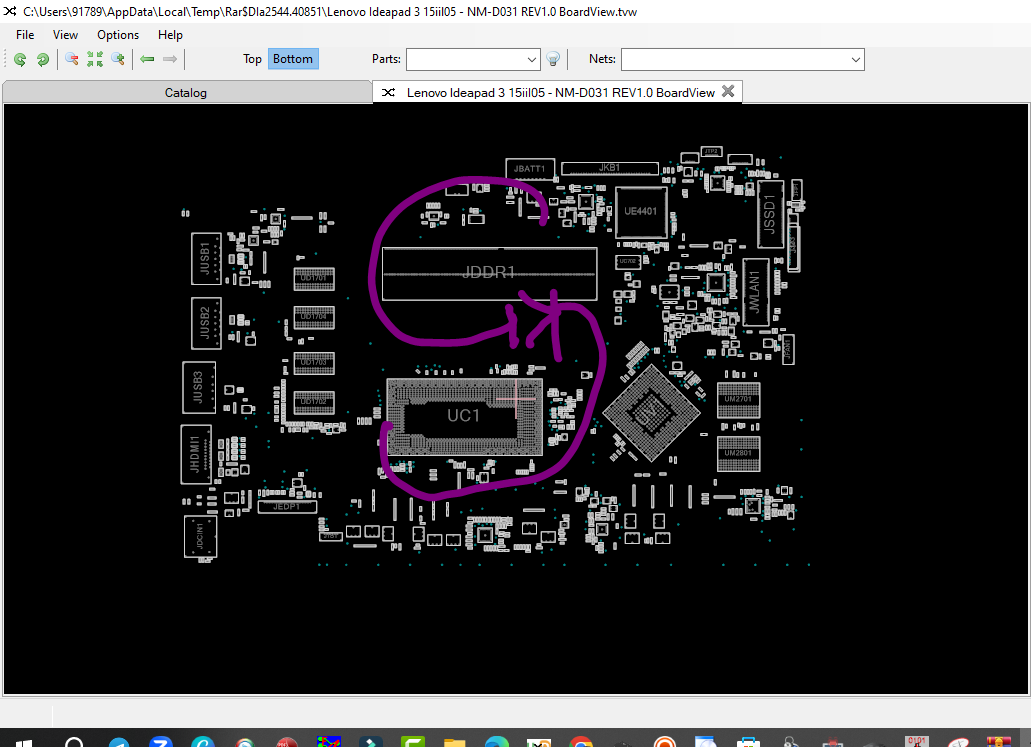1031x747 pixels.
Task: Select the JDCIN1 power jack
Action: (201, 537)
